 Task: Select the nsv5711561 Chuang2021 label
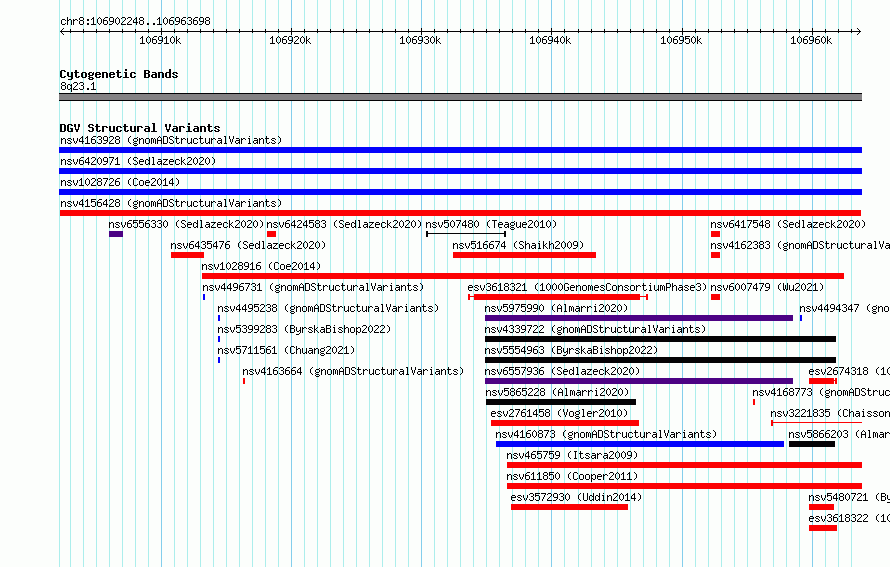(x=286, y=350)
